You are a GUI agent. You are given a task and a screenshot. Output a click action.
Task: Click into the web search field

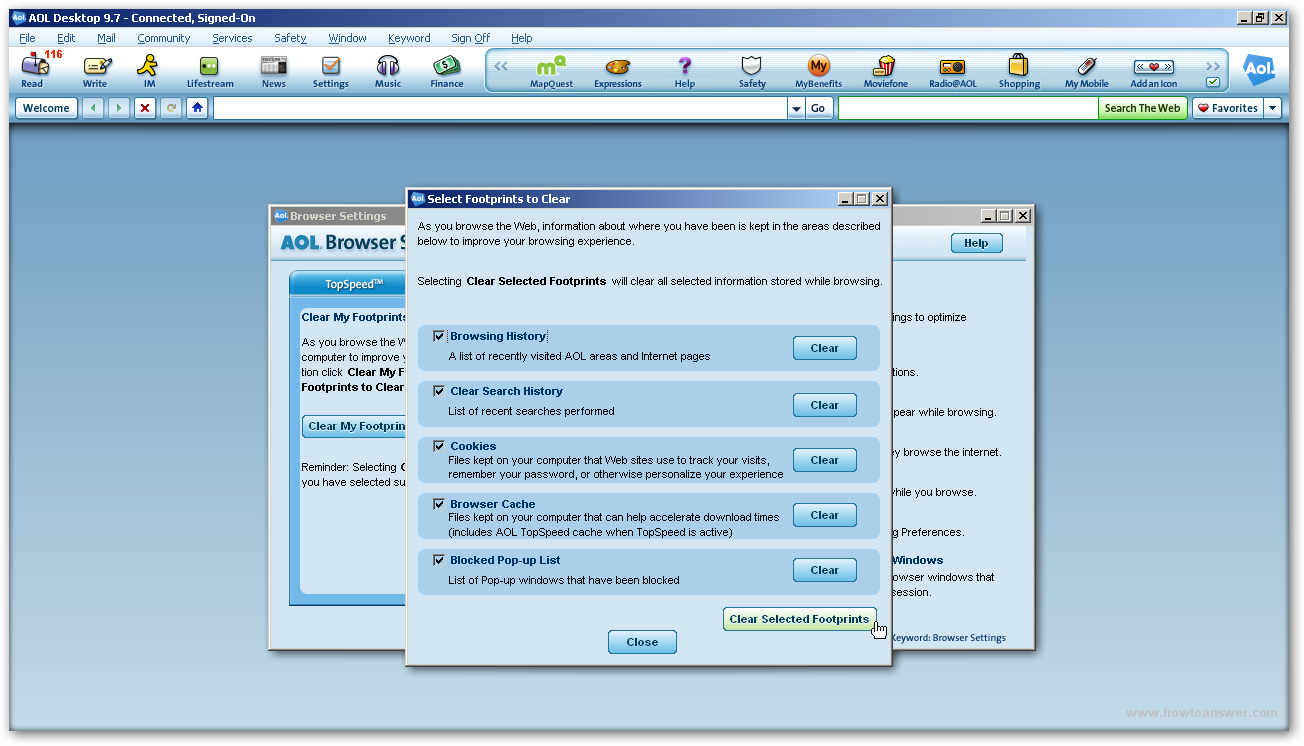968,108
